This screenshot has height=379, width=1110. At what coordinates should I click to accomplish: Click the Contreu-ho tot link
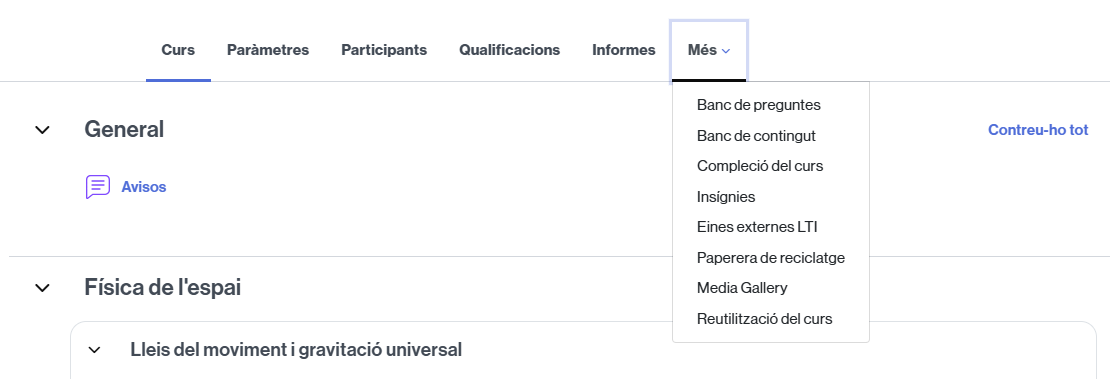point(1038,130)
